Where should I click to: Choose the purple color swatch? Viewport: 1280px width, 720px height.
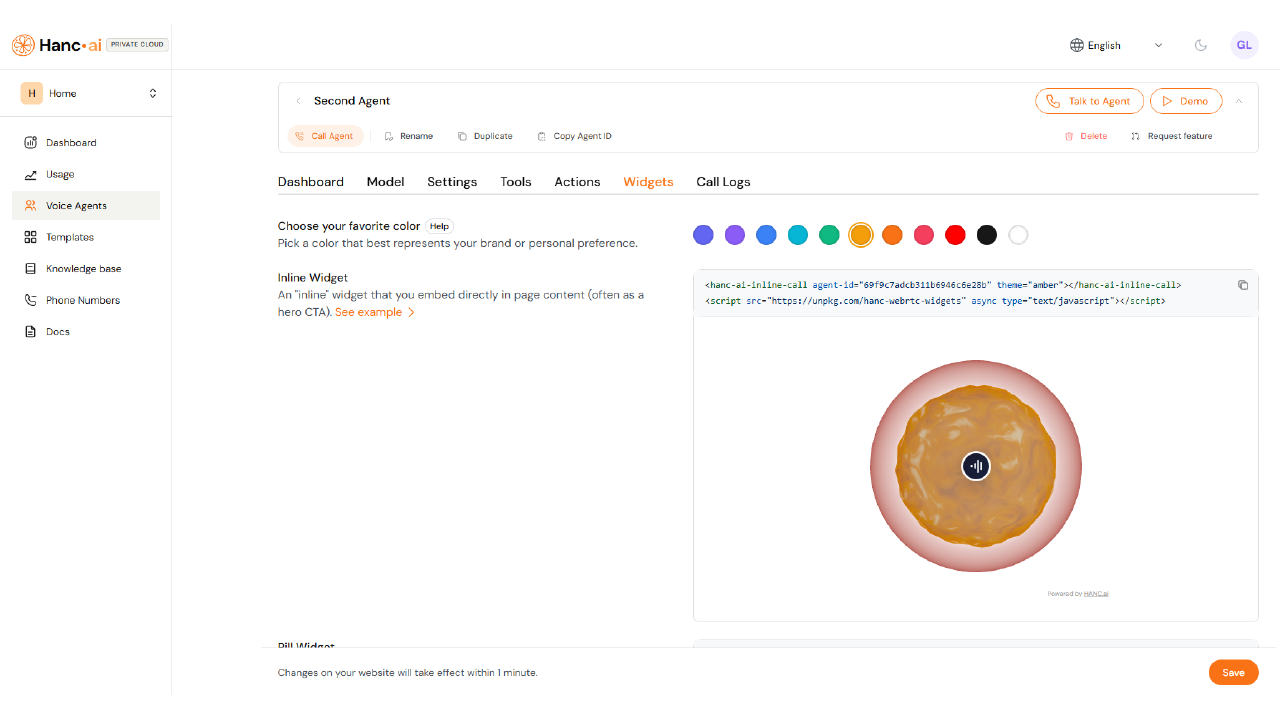coord(735,235)
